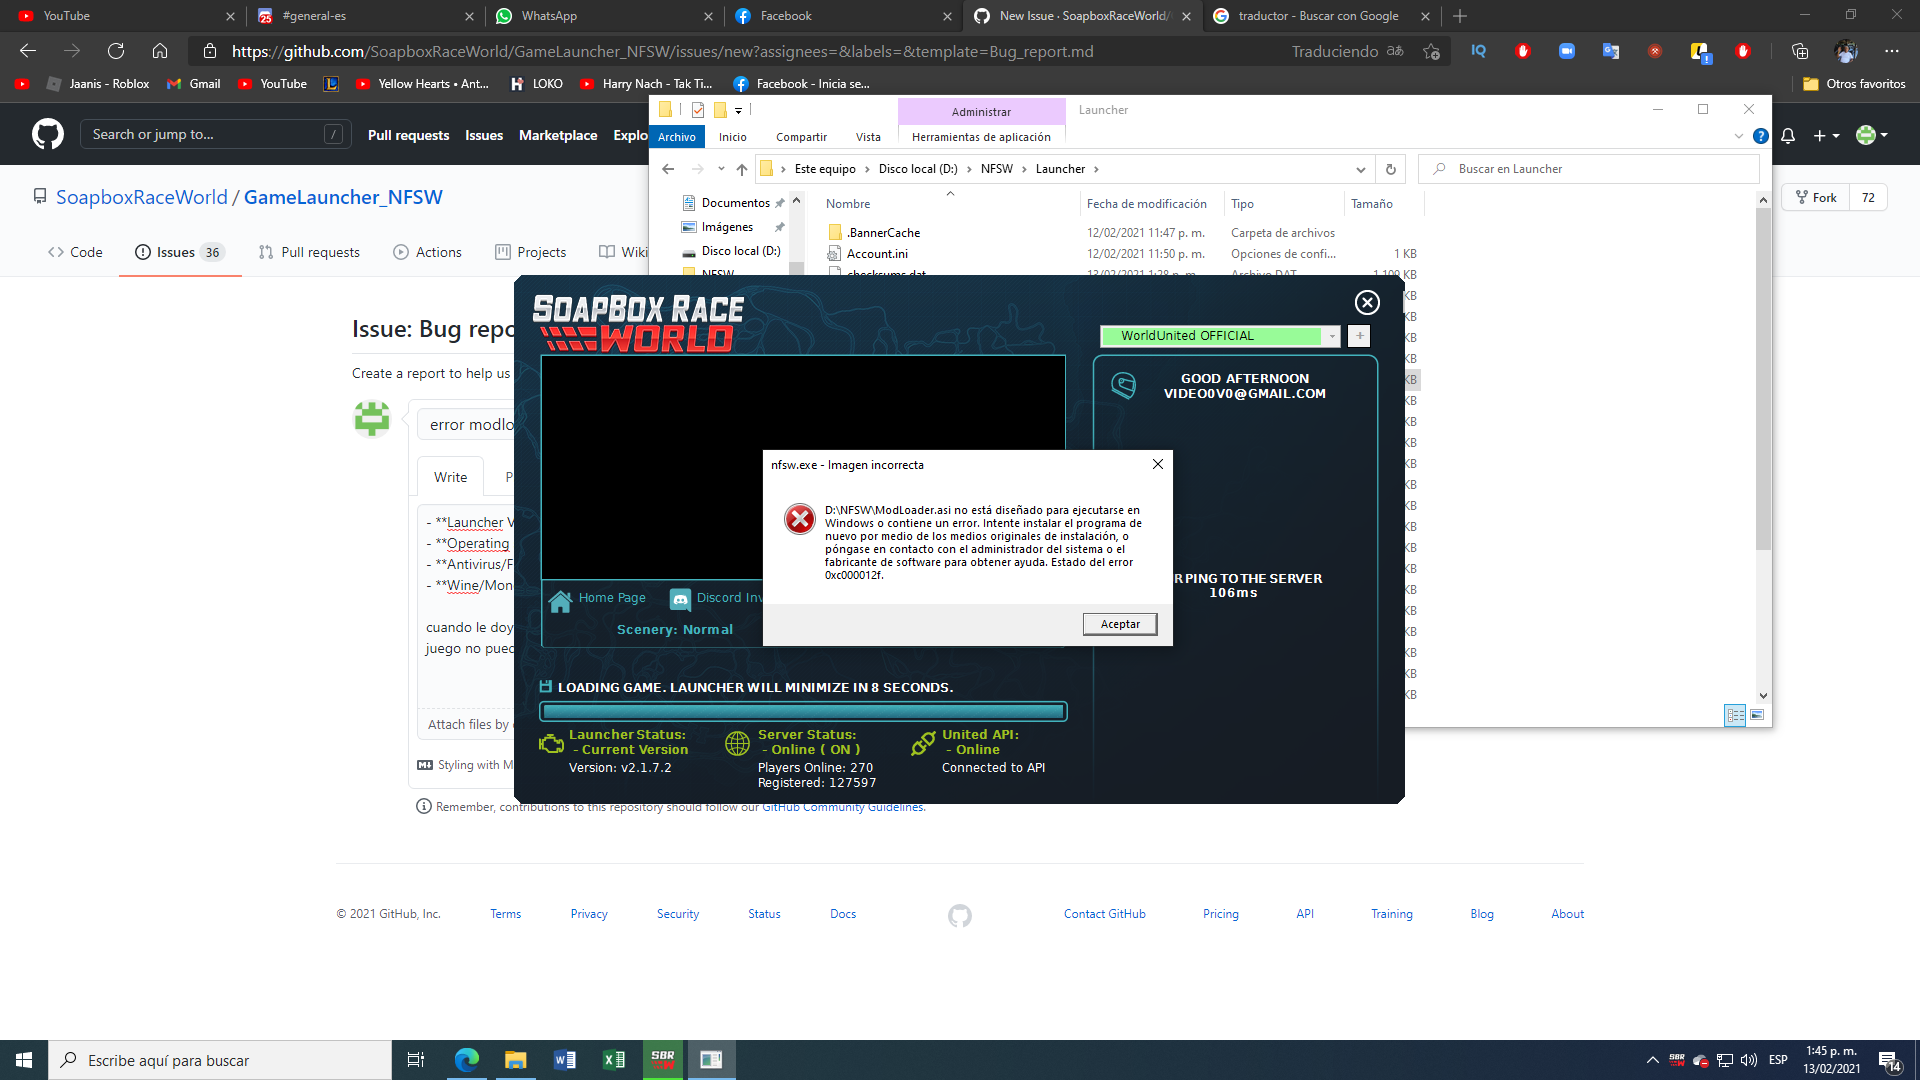The height and width of the screenshot is (1080, 1920).
Task: Open SoapboxRaceWorld organization link
Action: click(x=142, y=197)
